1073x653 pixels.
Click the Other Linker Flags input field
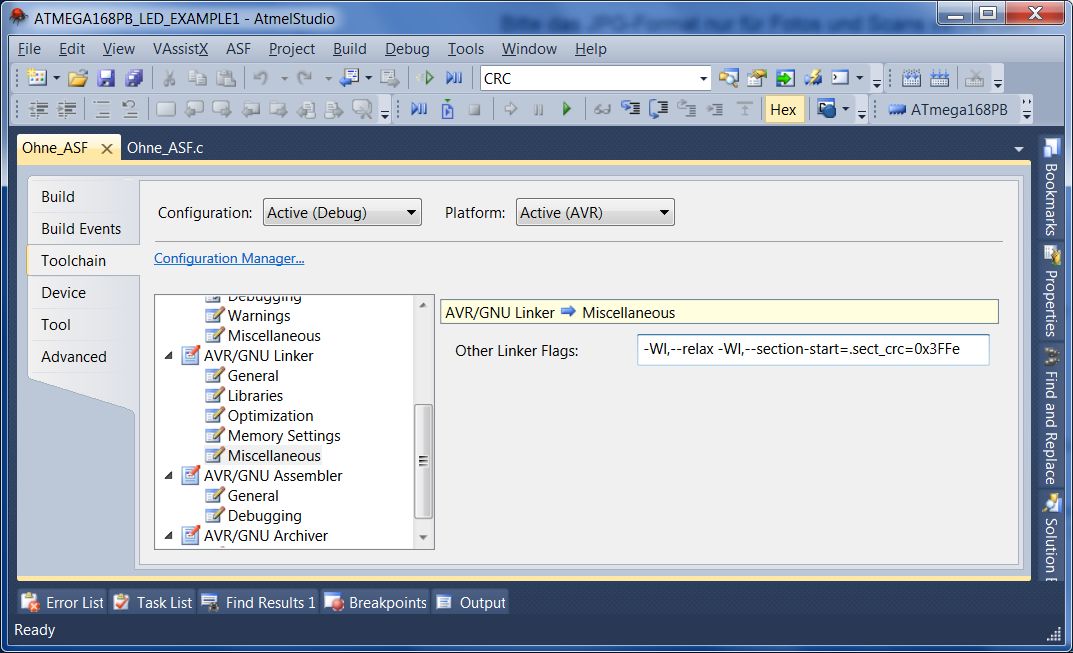813,350
